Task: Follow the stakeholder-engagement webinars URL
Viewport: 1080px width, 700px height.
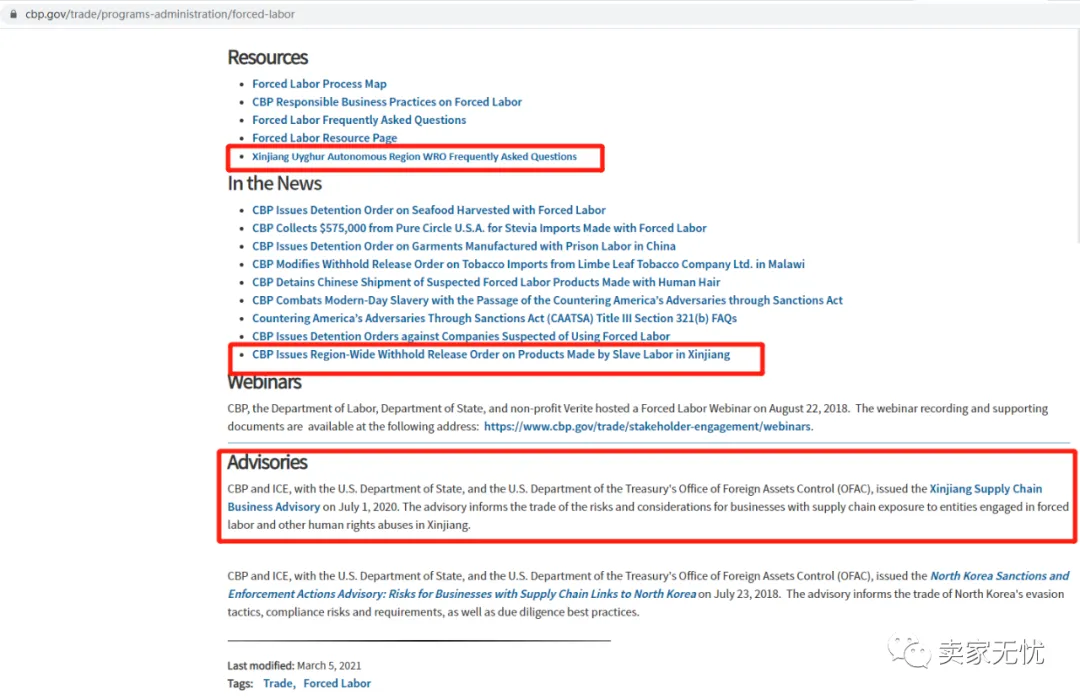Action: coord(648,426)
